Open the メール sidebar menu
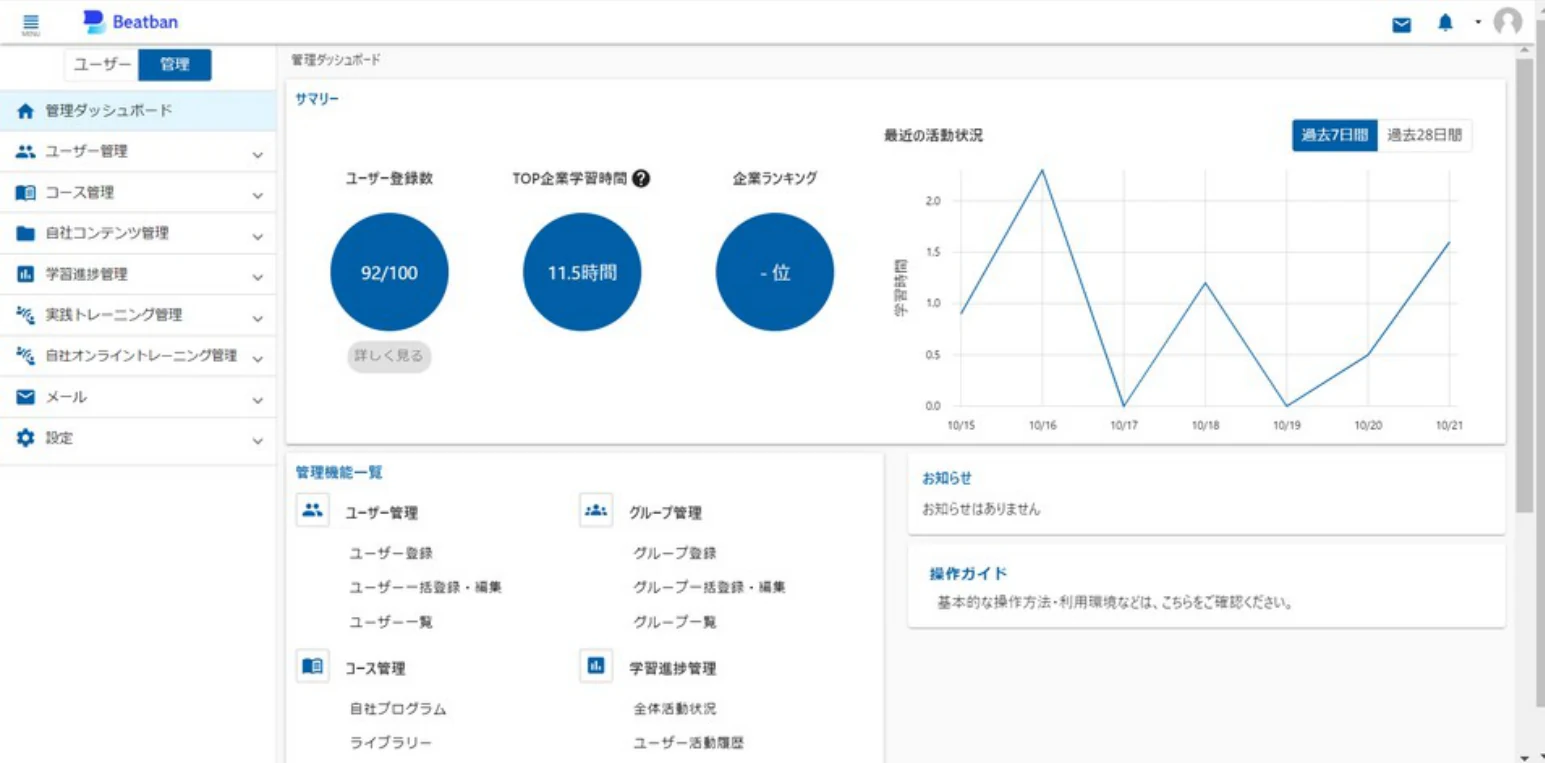Image resolution: width=1545 pixels, height=763 pixels. coord(138,397)
